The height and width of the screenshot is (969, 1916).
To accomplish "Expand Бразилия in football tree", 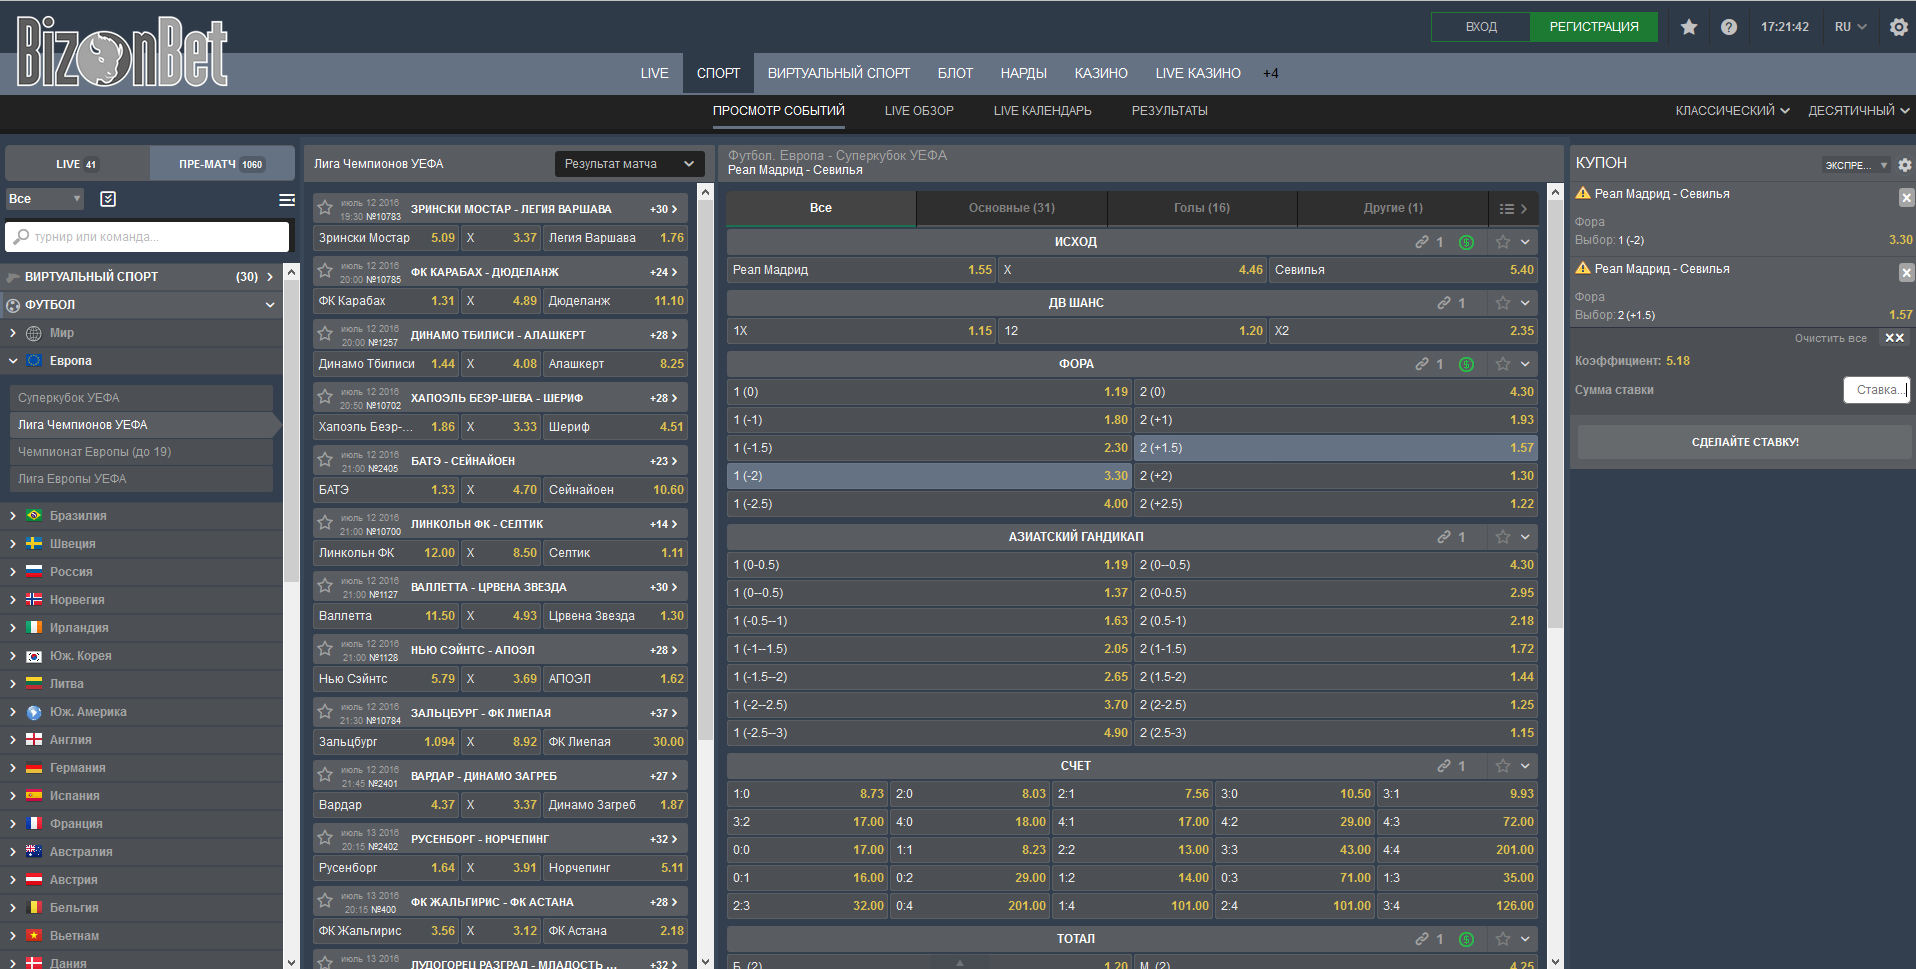I will [x=13, y=516].
